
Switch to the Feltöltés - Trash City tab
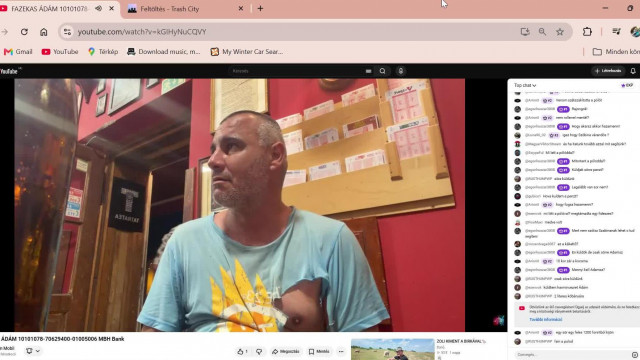tap(184, 9)
